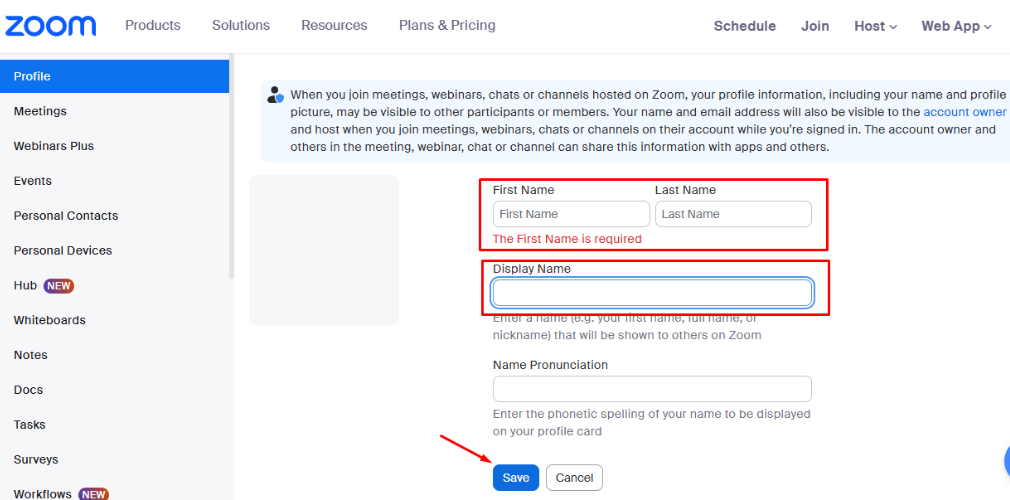The width and height of the screenshot is (1010, 500).
Task: Open the Solutions menu
Action: pyautogui.click(x=241, y=25)
